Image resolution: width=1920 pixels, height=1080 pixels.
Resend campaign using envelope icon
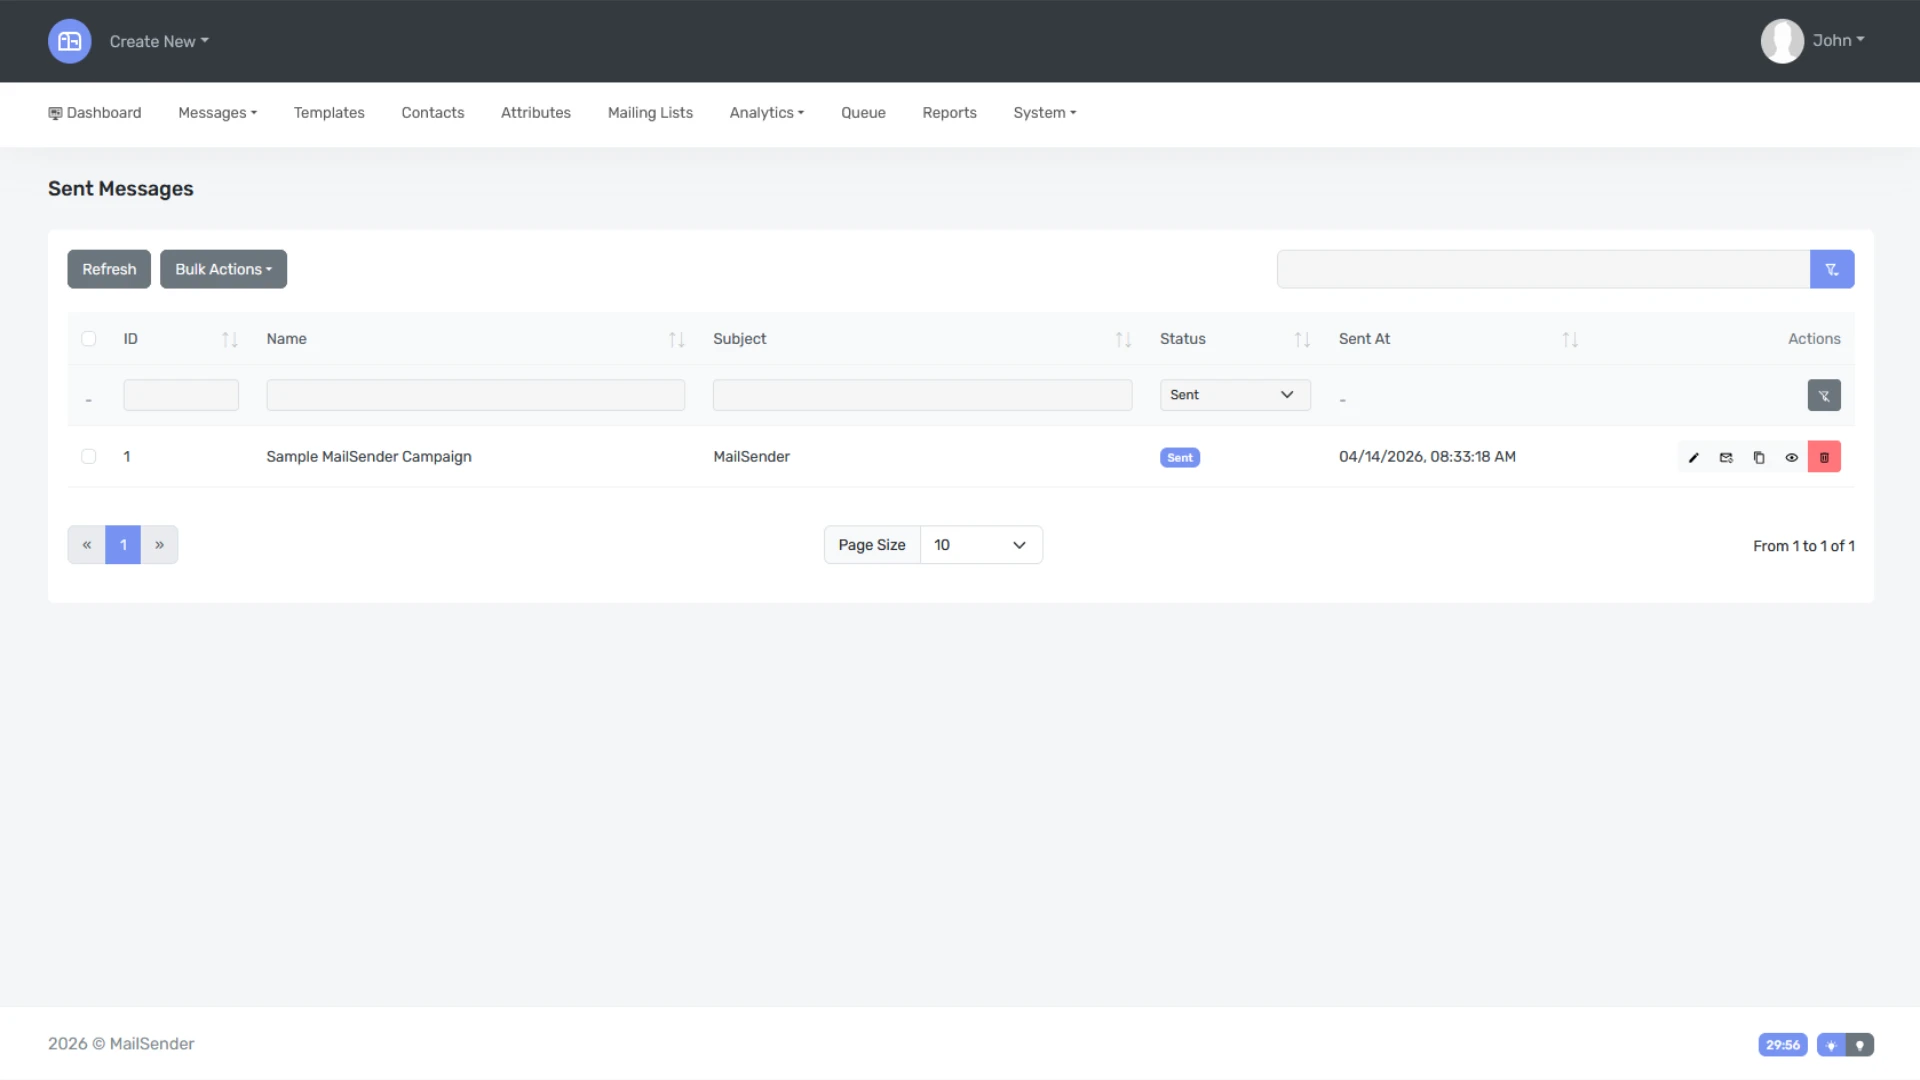pyautogui.click(x=1726, y=457)
